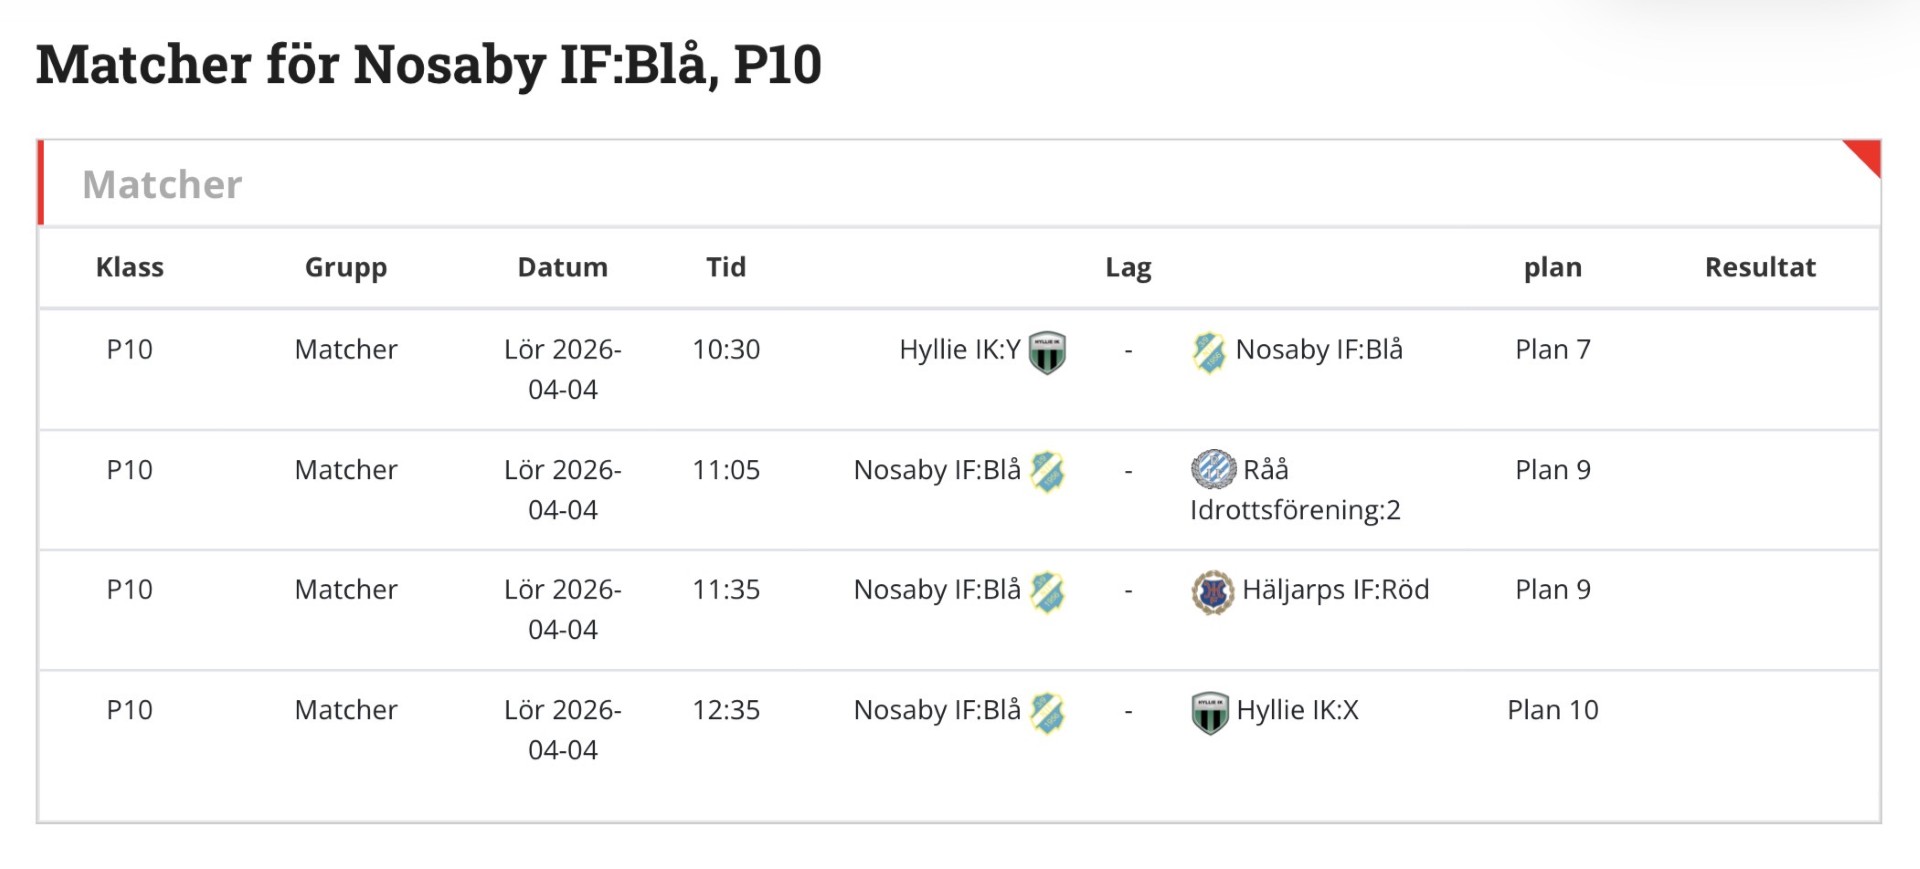Click the Resultat column header

point(1760,267)
